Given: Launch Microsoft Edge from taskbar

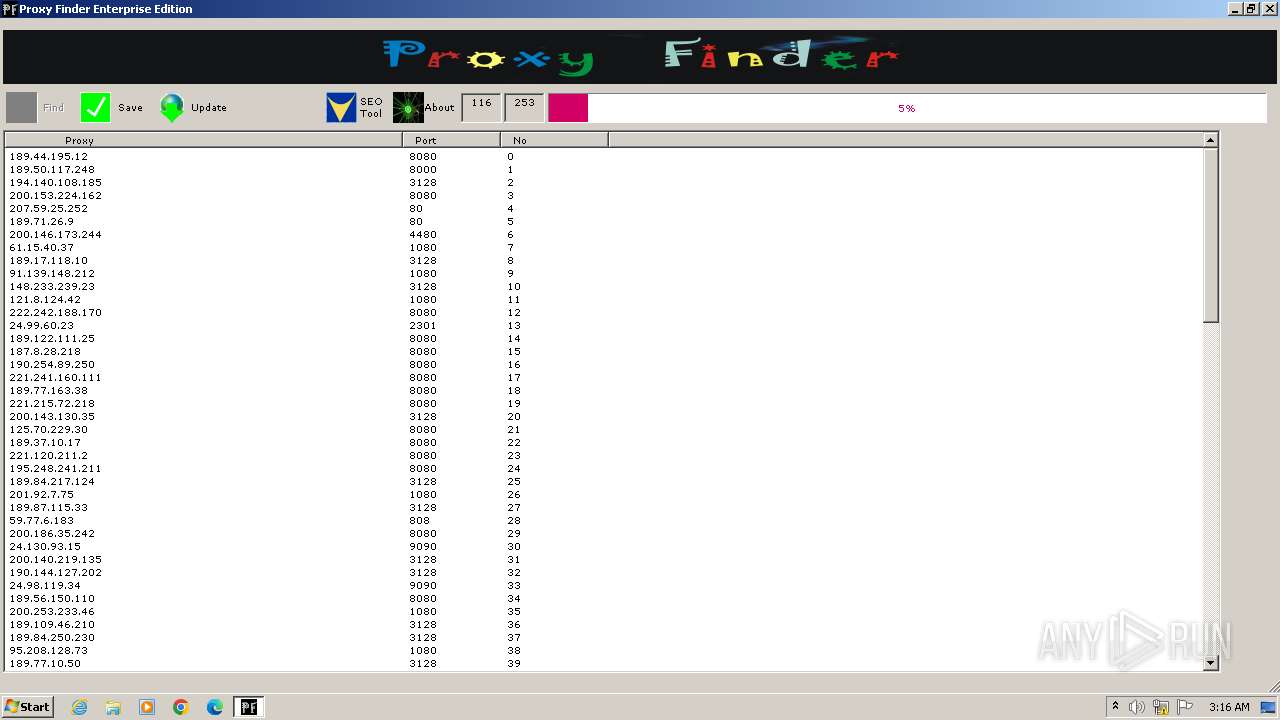Looking at the screenshot, I should pos(215,707).
